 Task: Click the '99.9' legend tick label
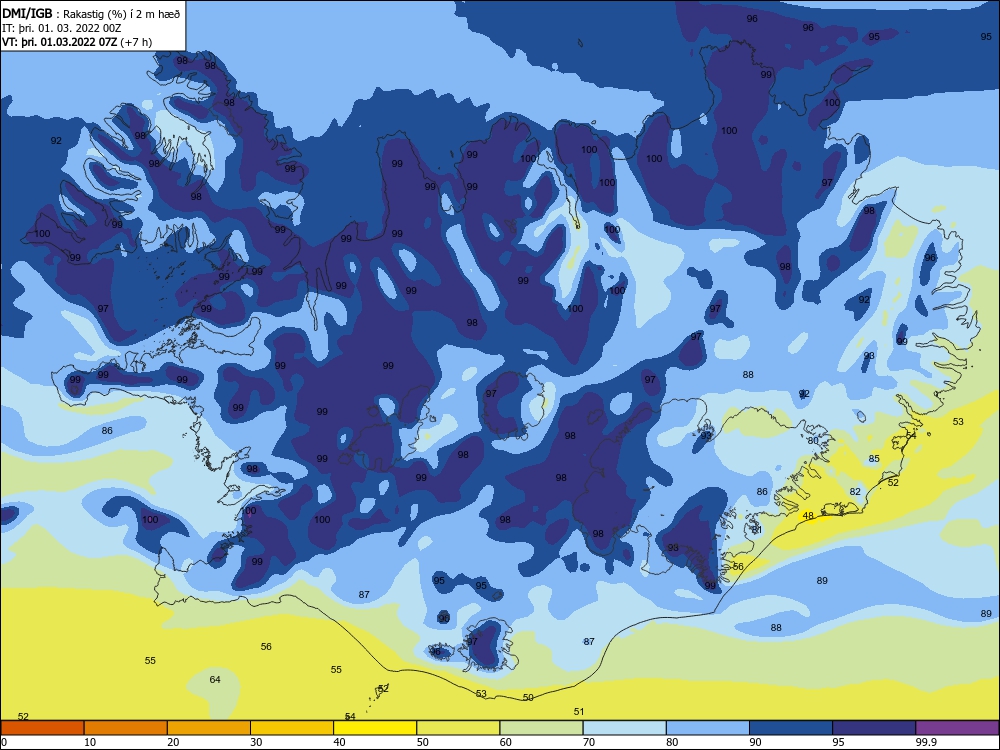click(926, 742)
